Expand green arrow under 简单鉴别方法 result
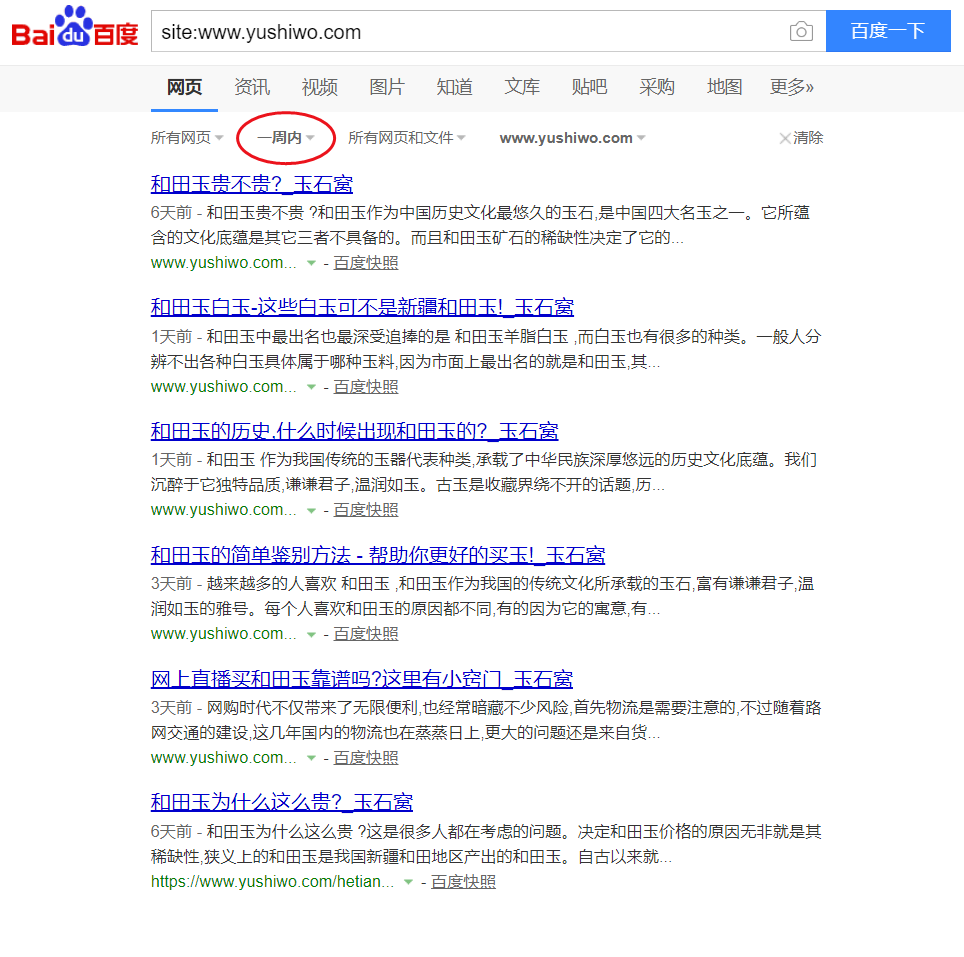 pos(311,634)
